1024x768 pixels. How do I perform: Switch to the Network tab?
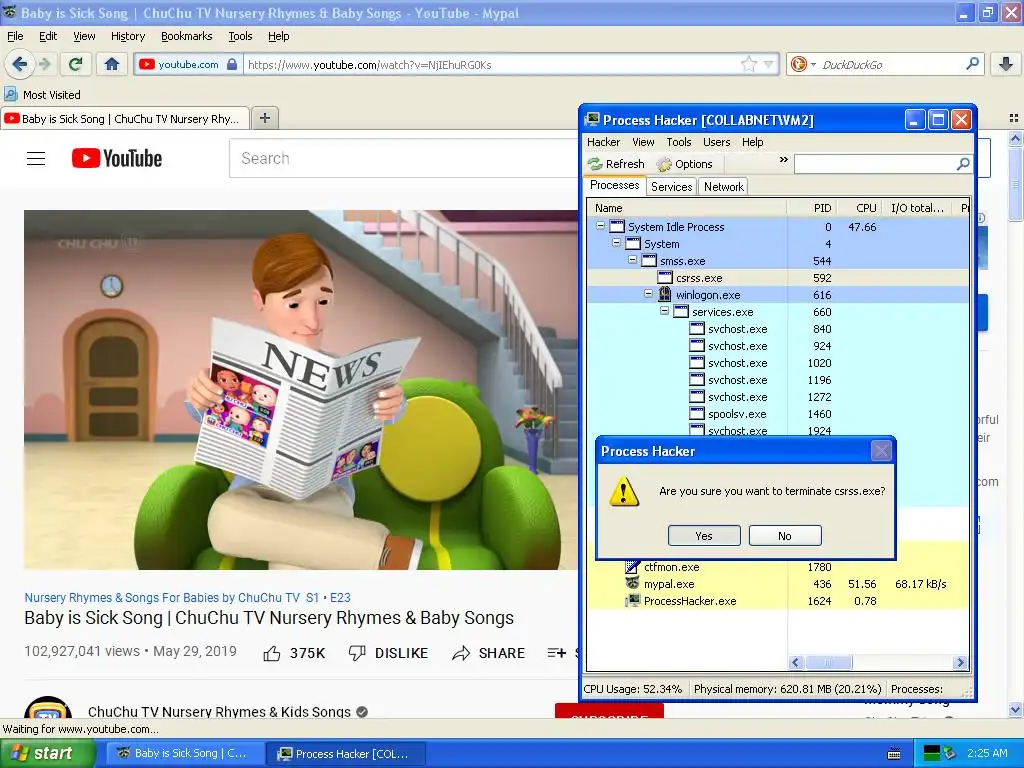(x=724, y=187)
